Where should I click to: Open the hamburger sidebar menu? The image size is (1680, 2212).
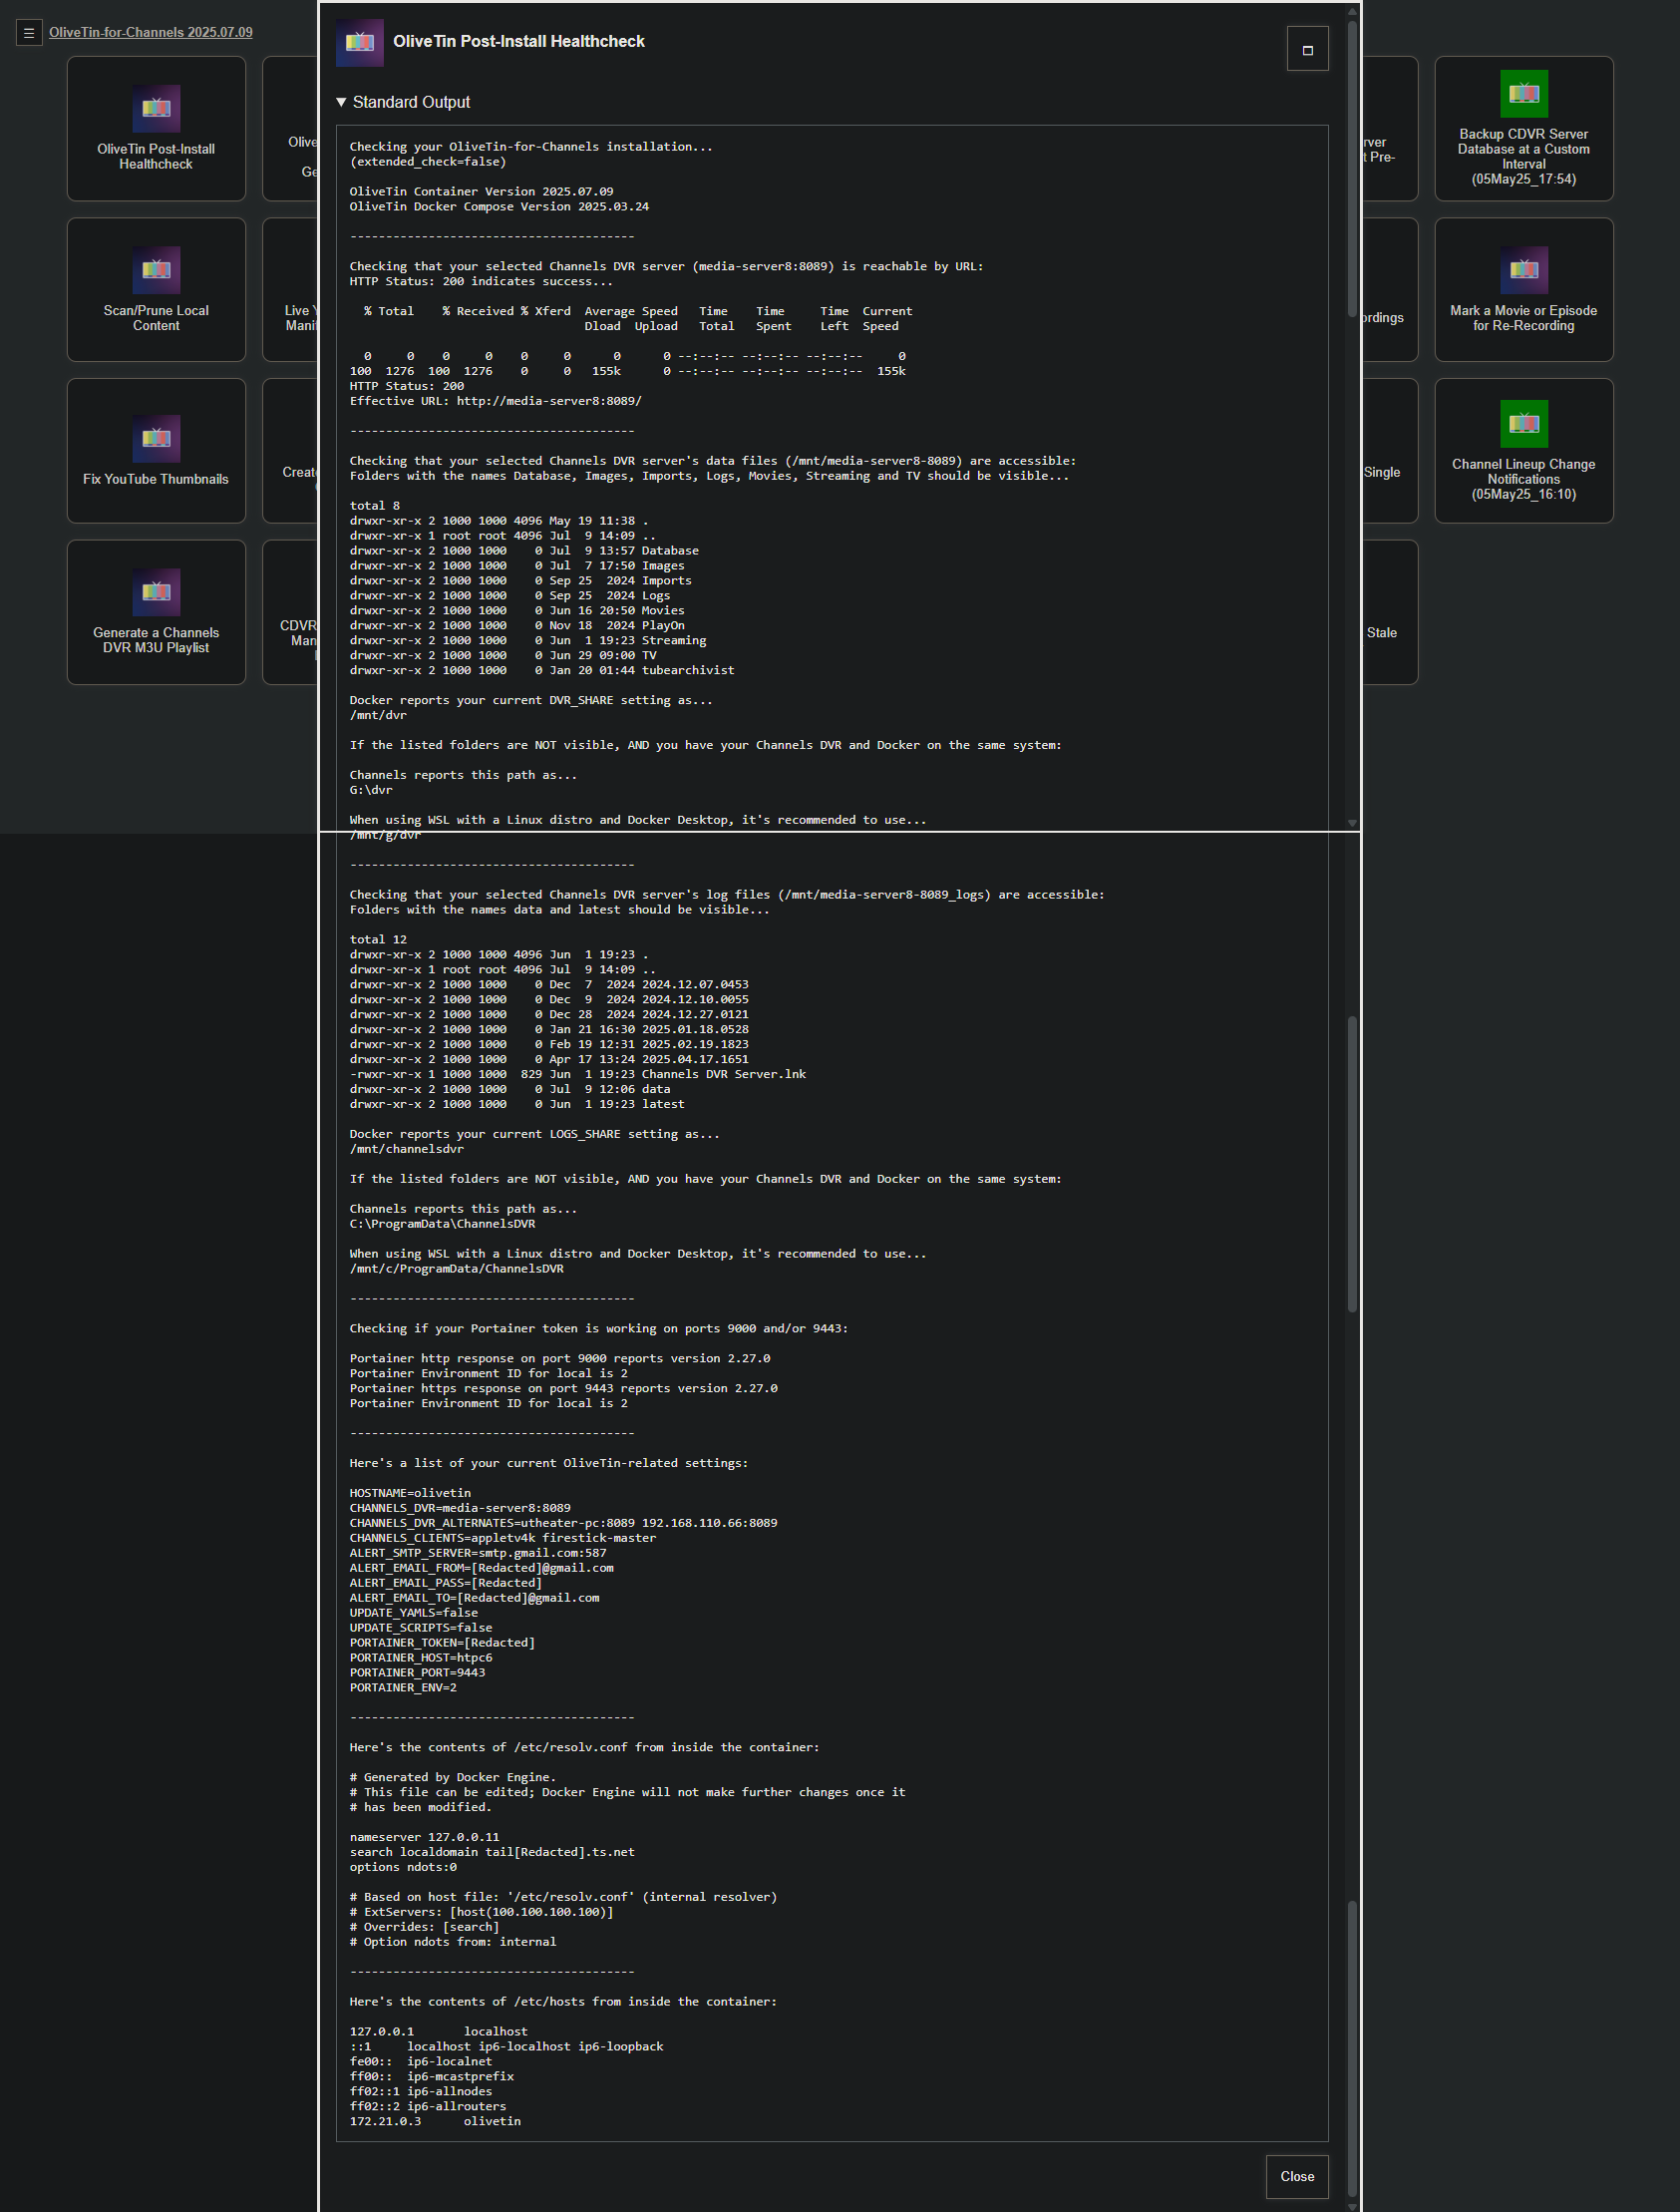tap(29, 33)
